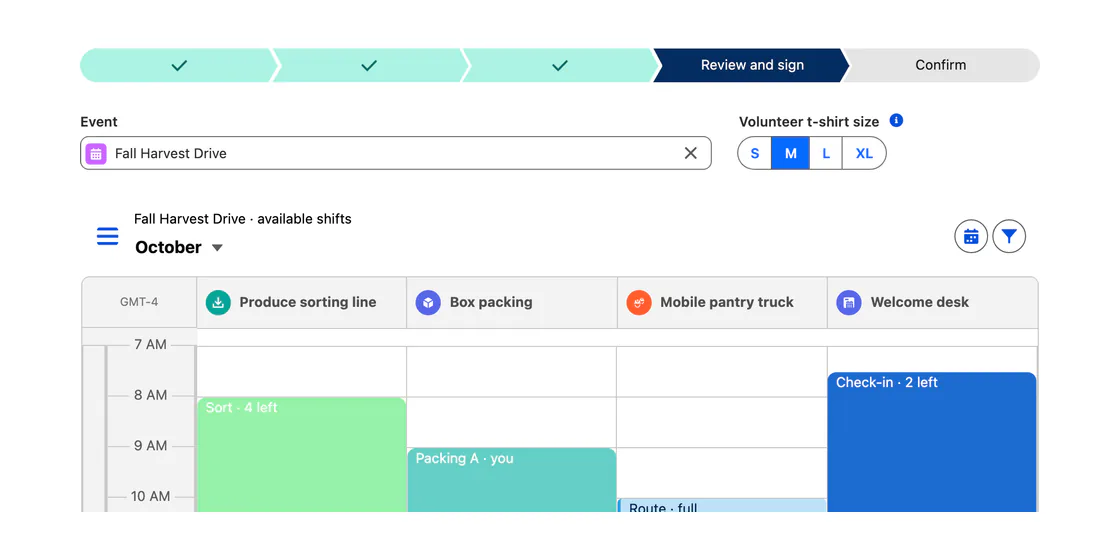Screen dimensions: 1120x560
Task: Open the Packing A · you shift
Action: [x=511, y=480]
